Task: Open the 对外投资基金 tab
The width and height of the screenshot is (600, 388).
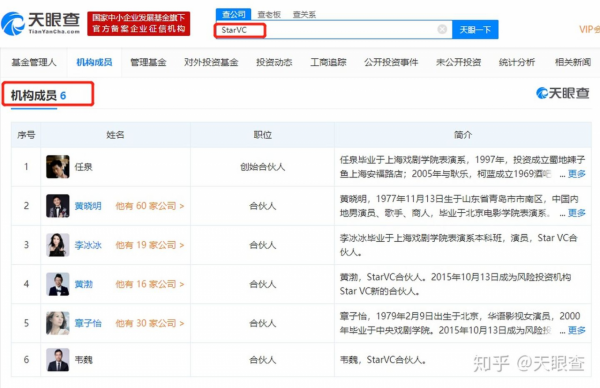Action: [211, 62]
